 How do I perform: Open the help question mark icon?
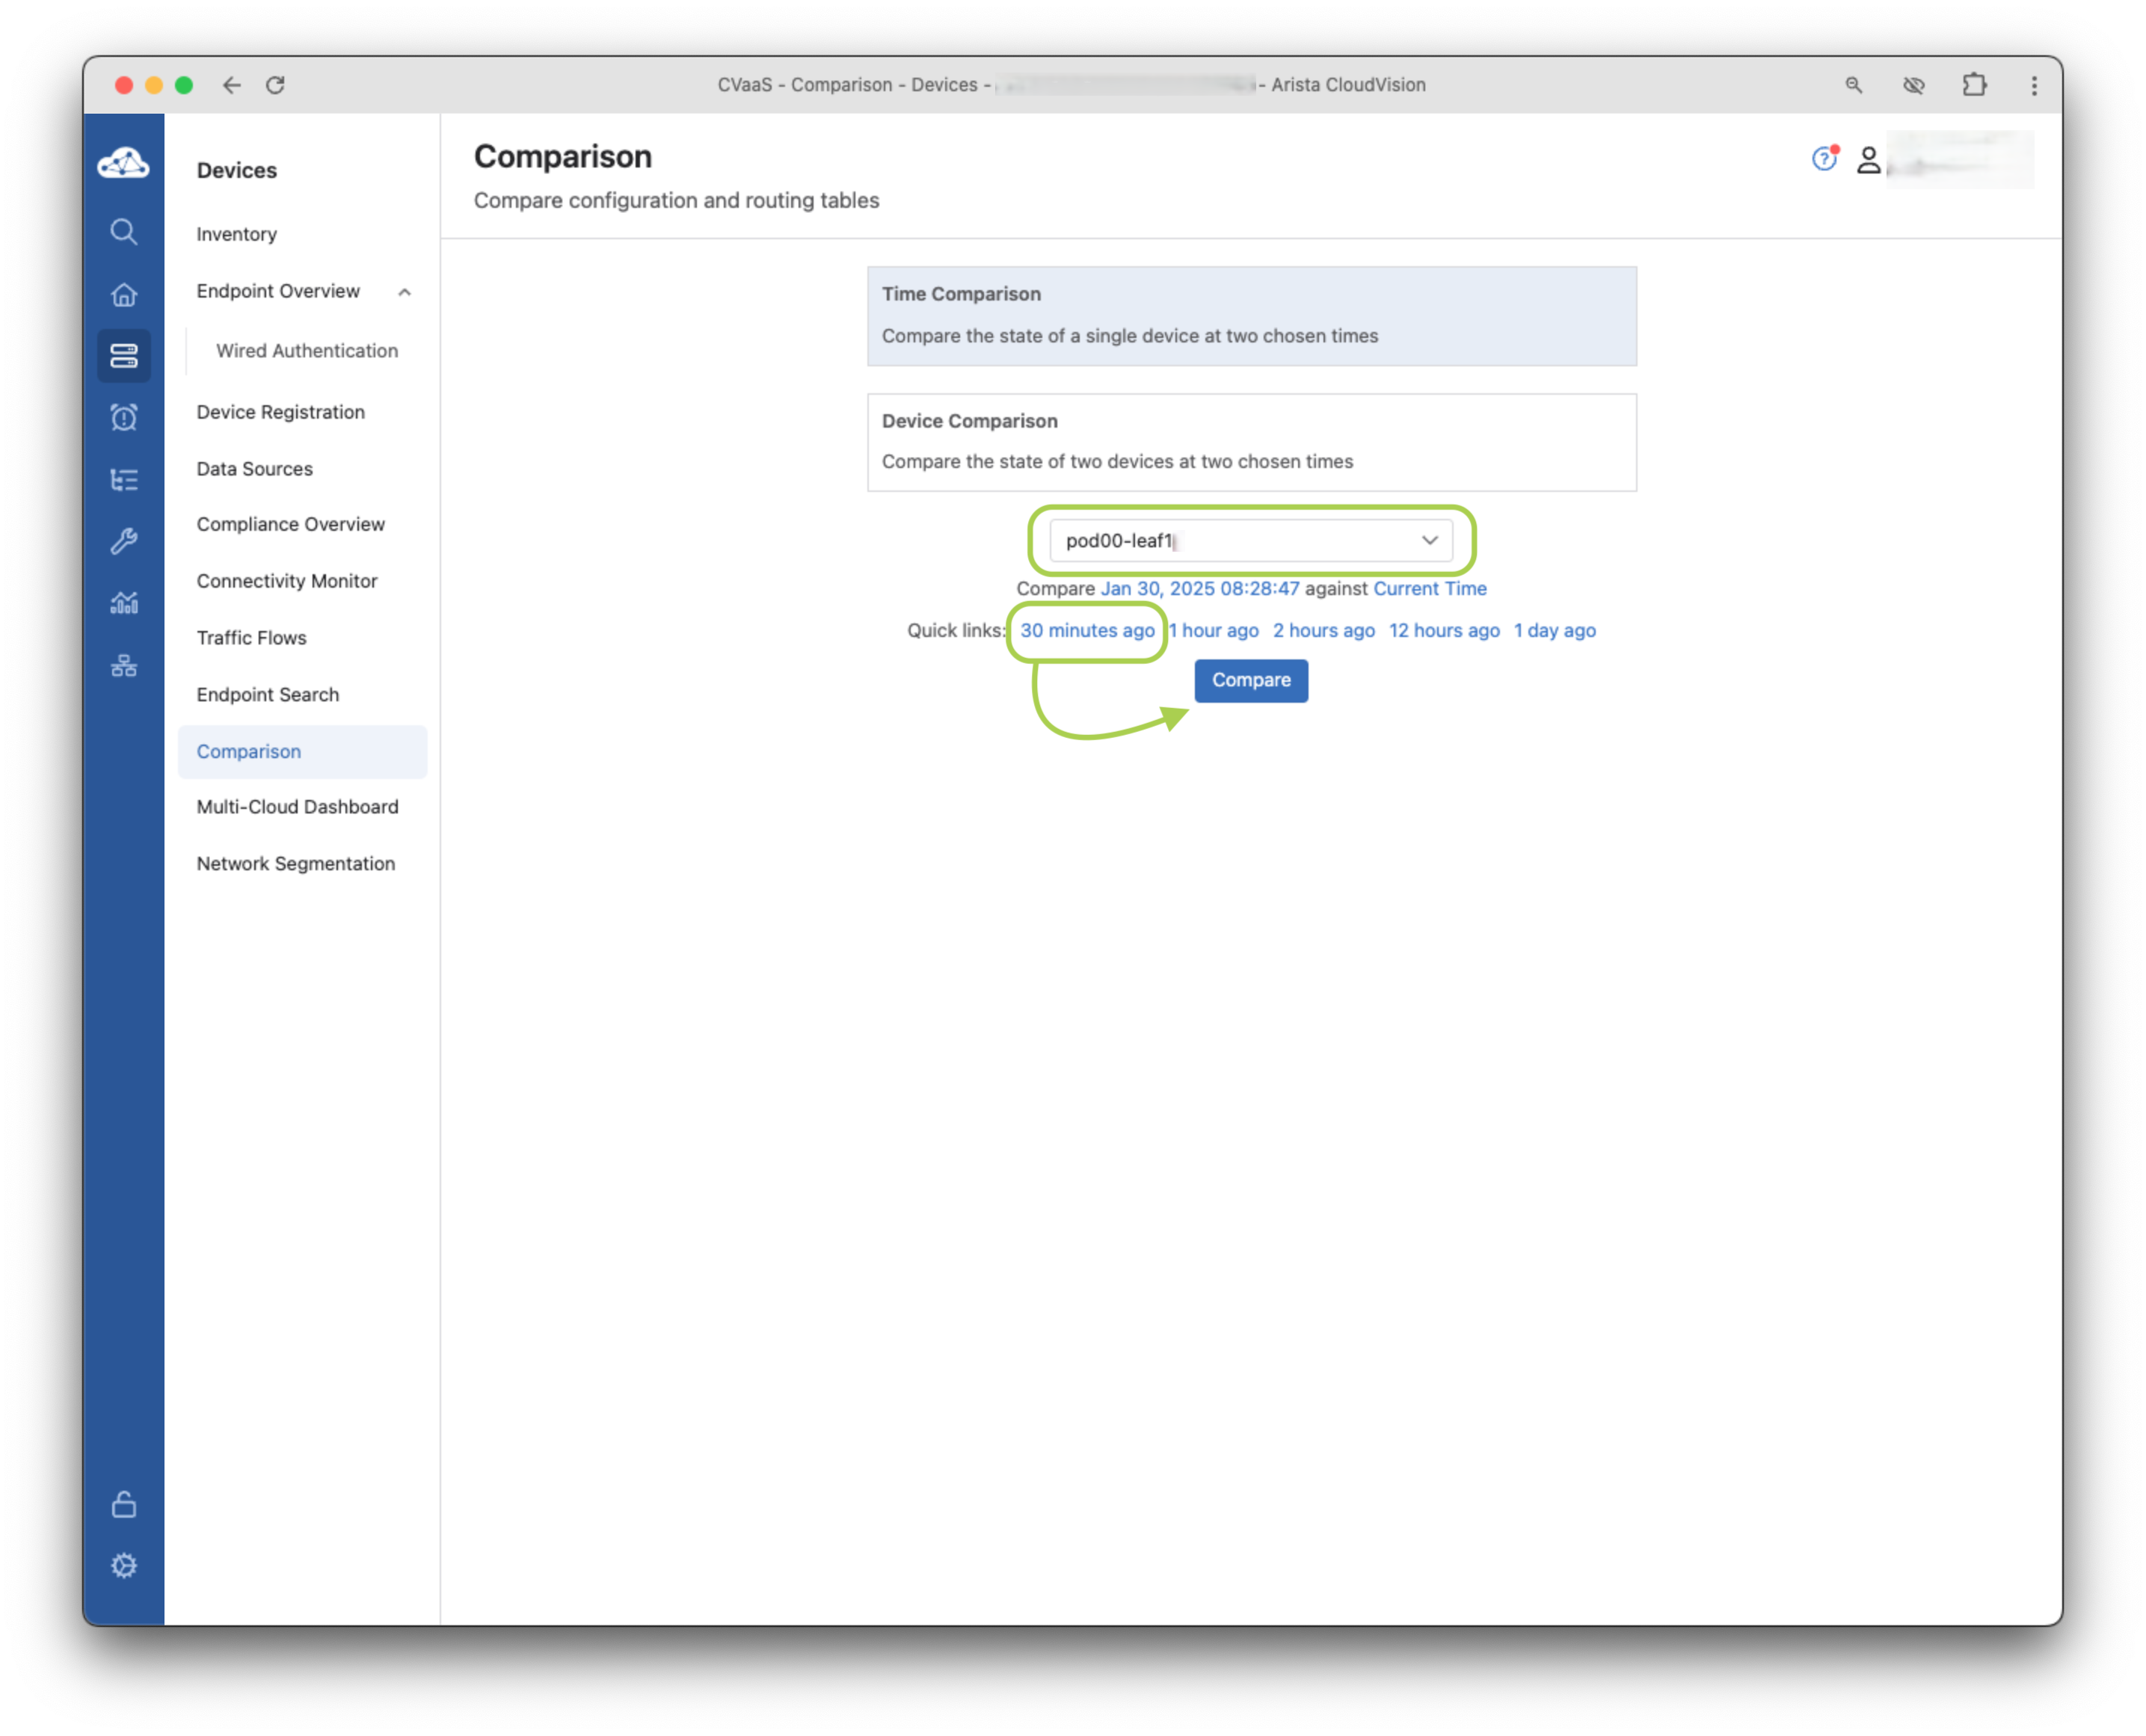(x=1823, y=159)
